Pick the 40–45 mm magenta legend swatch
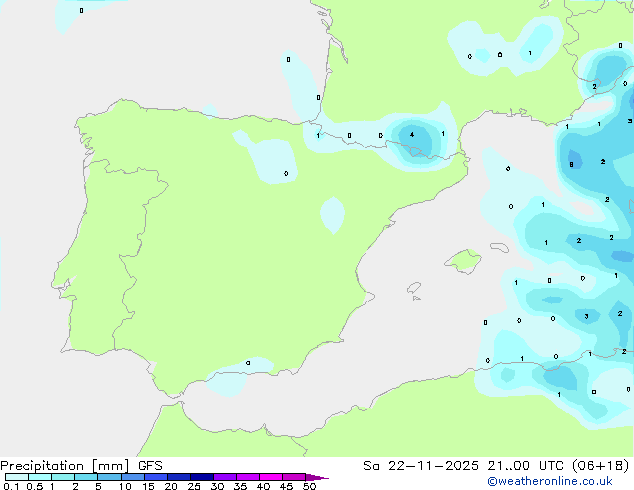The image size is (634, 490). [x=271, y=477]
